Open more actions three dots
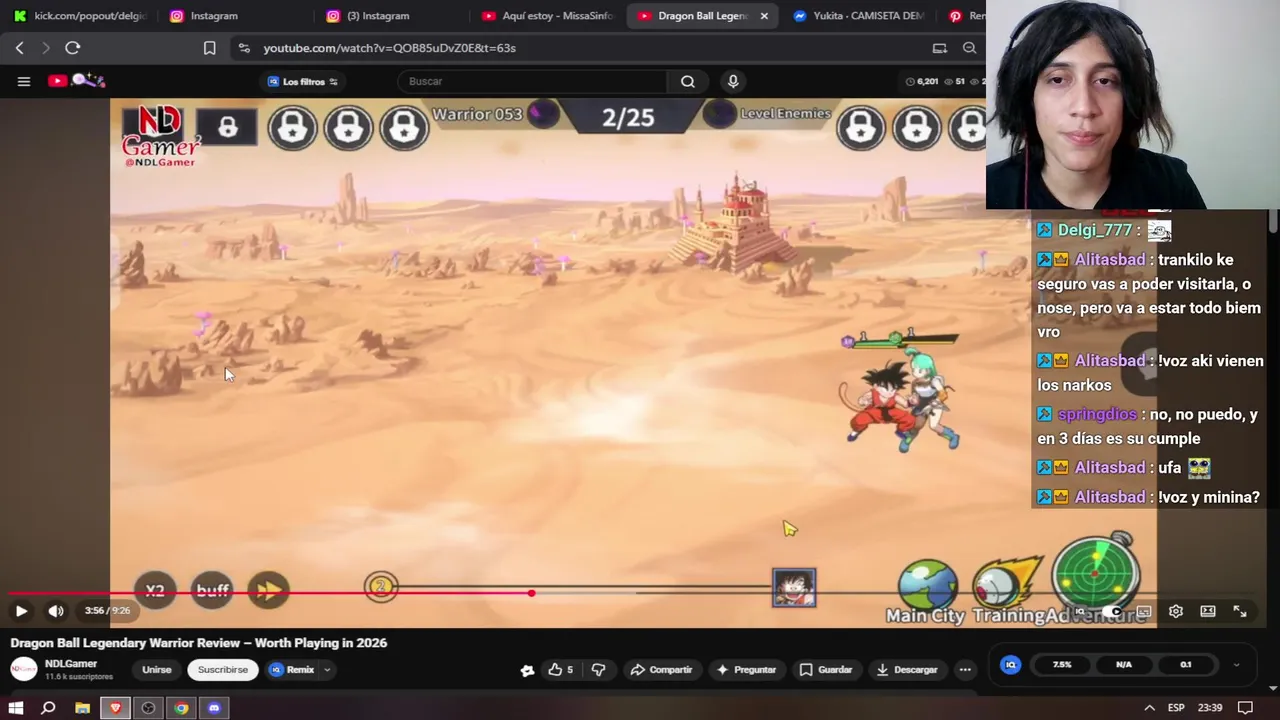The image size is (1280, 720). [965, 670]
